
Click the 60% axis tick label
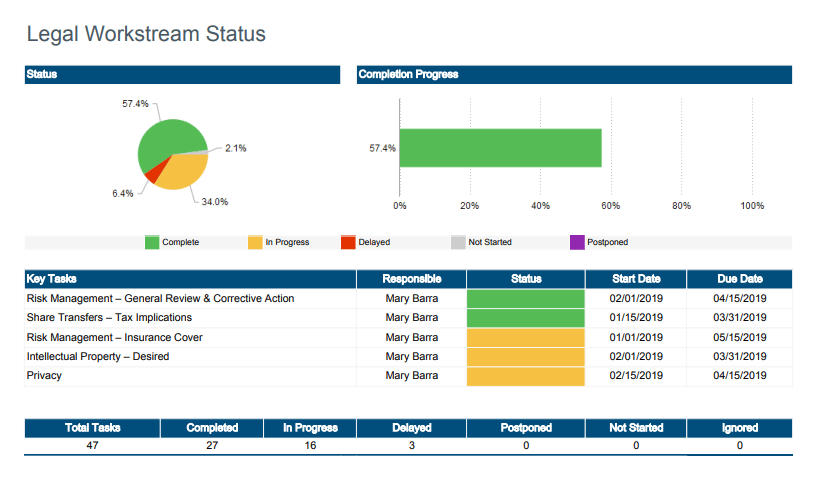[610, 206]
